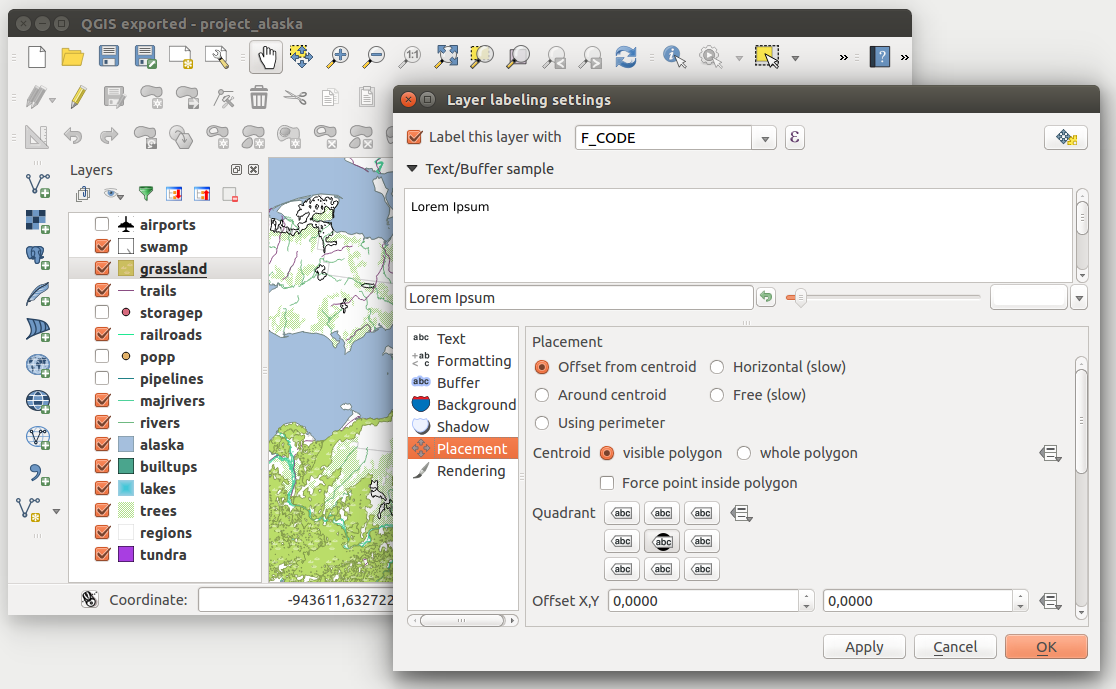Click the Open Project folder icon

click(x=72, y=57)
